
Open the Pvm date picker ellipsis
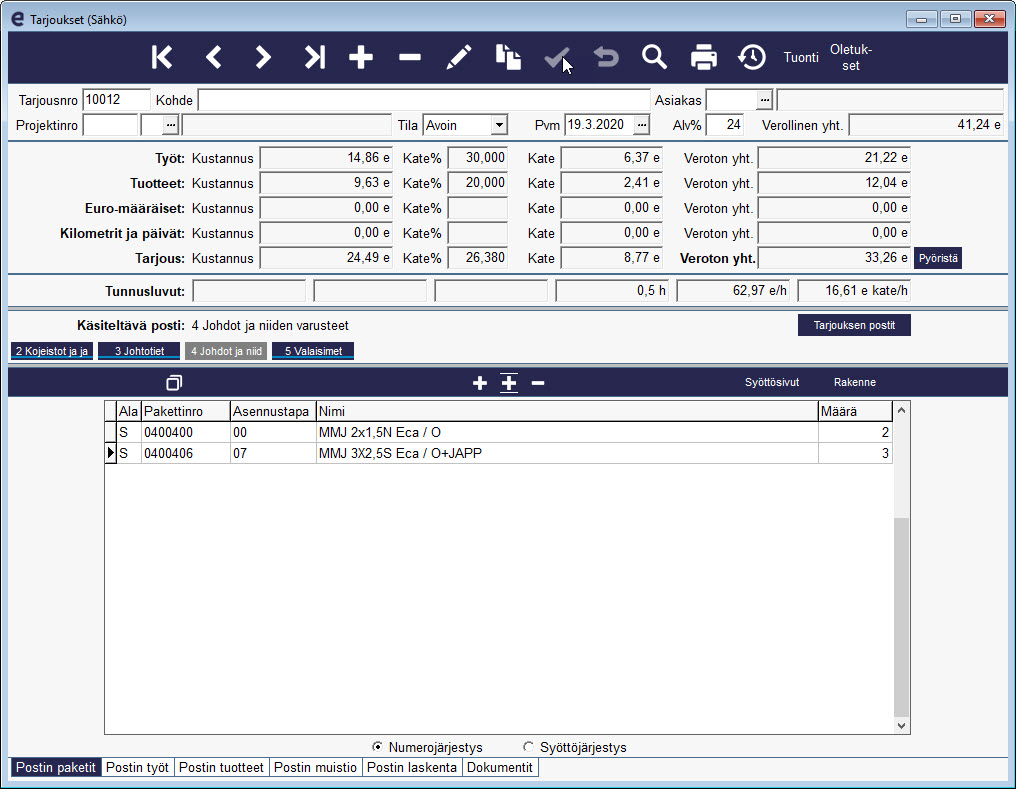(641, 125)
